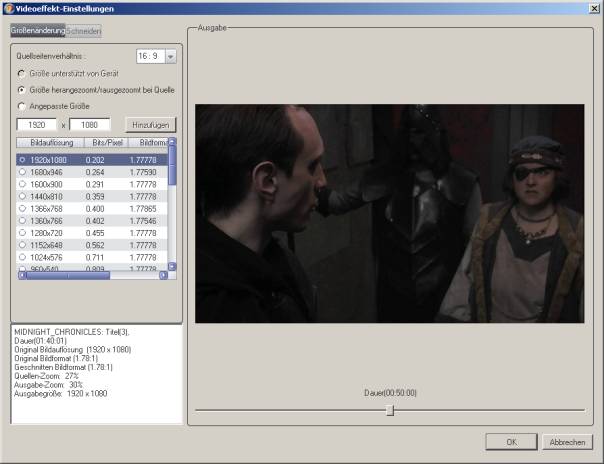Switch to the Größenänderung tab
Screen dimensions: 604x464
[38, 32]
